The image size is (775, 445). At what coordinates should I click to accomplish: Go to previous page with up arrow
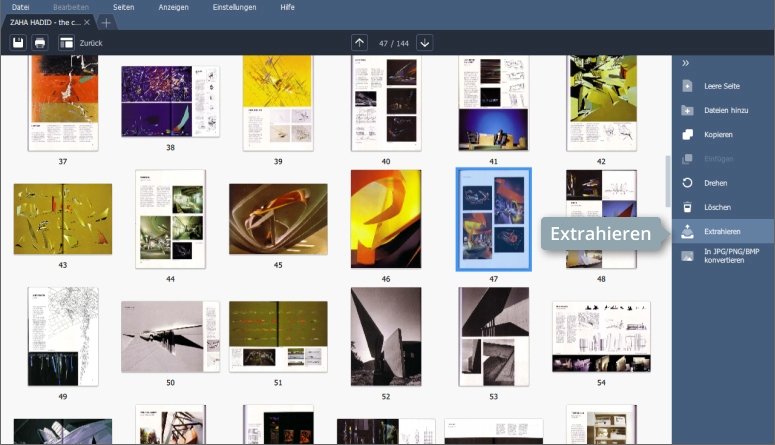359,43
